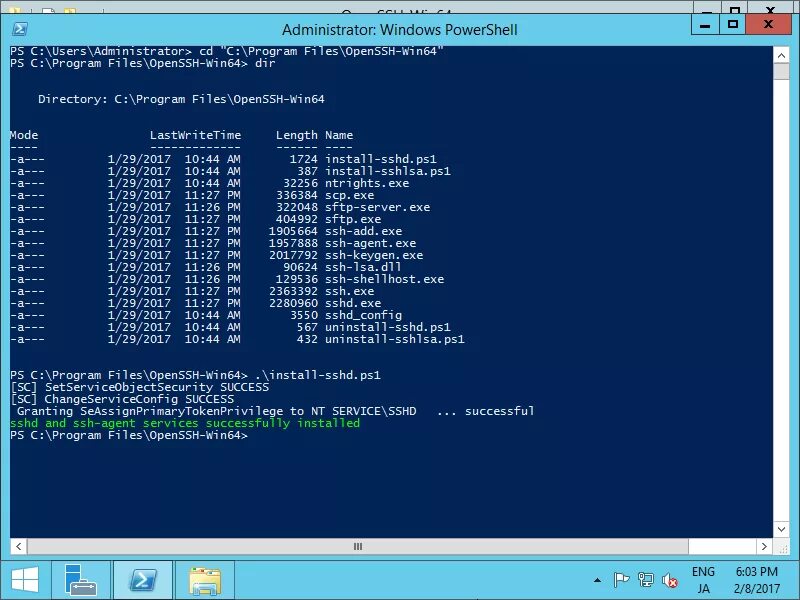Viewport: 800px width, 600px height.
Task: Open Action Center flag icon
Action: click(621, 580)
